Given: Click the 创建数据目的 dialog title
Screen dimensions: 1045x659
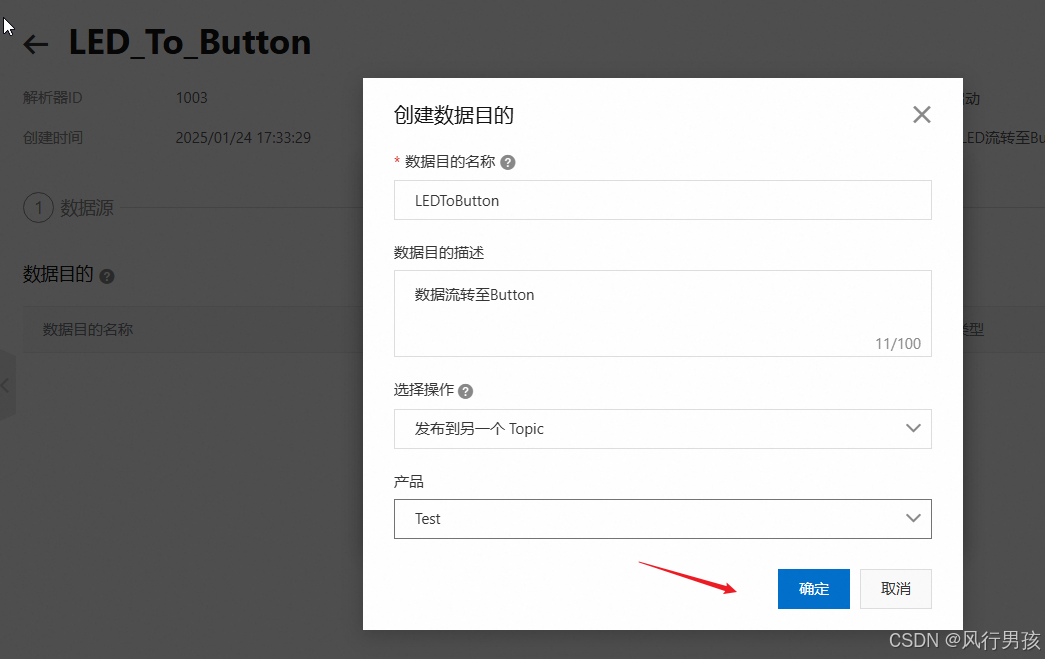Looking at the screenshot, I should (x=454, y=115).
